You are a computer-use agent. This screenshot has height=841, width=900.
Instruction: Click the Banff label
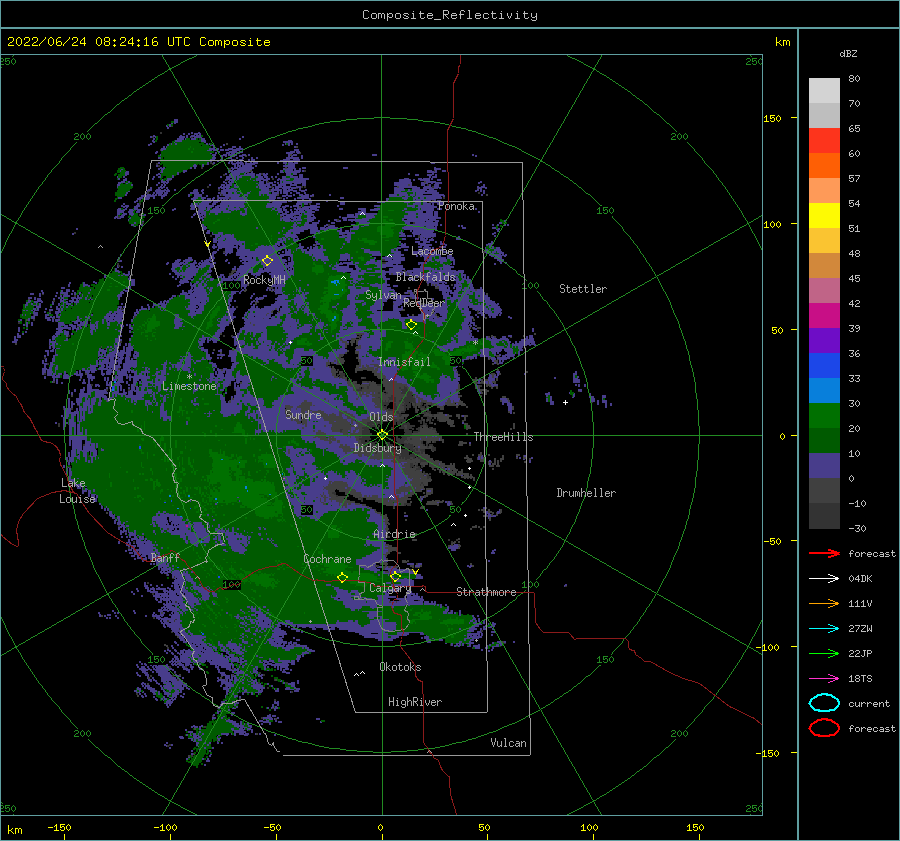pyautogui.click(x=165, y=557)
